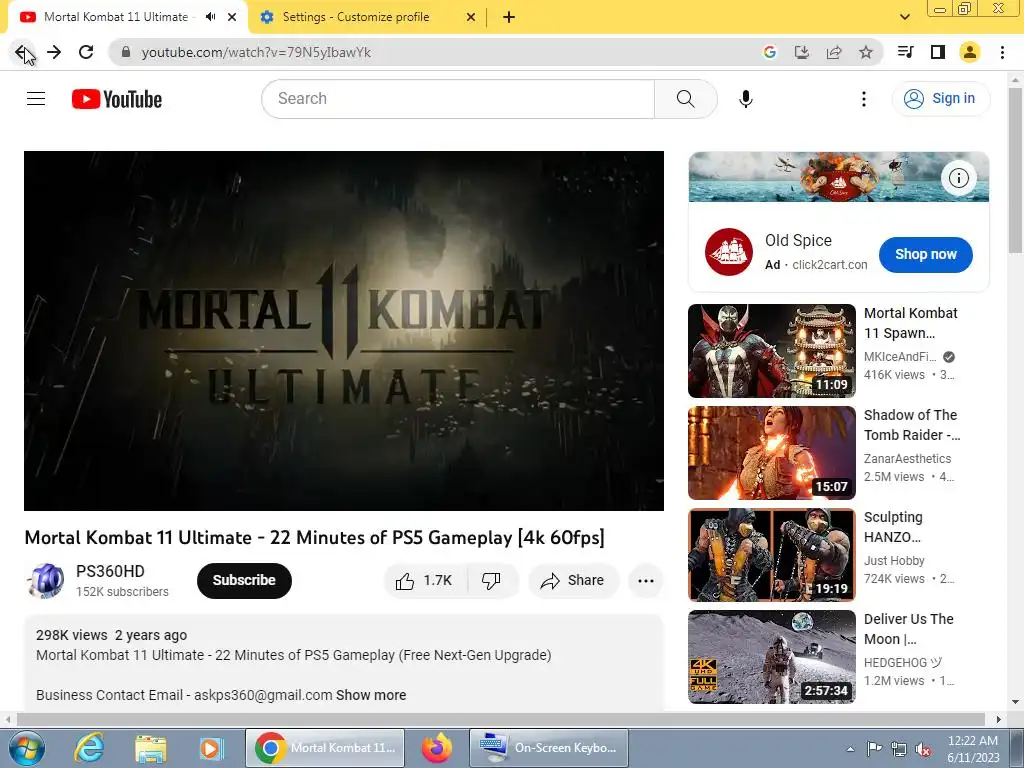
Task: Click the scroll right arrow of horizontal scrollbar
Action: coord(999,719)
